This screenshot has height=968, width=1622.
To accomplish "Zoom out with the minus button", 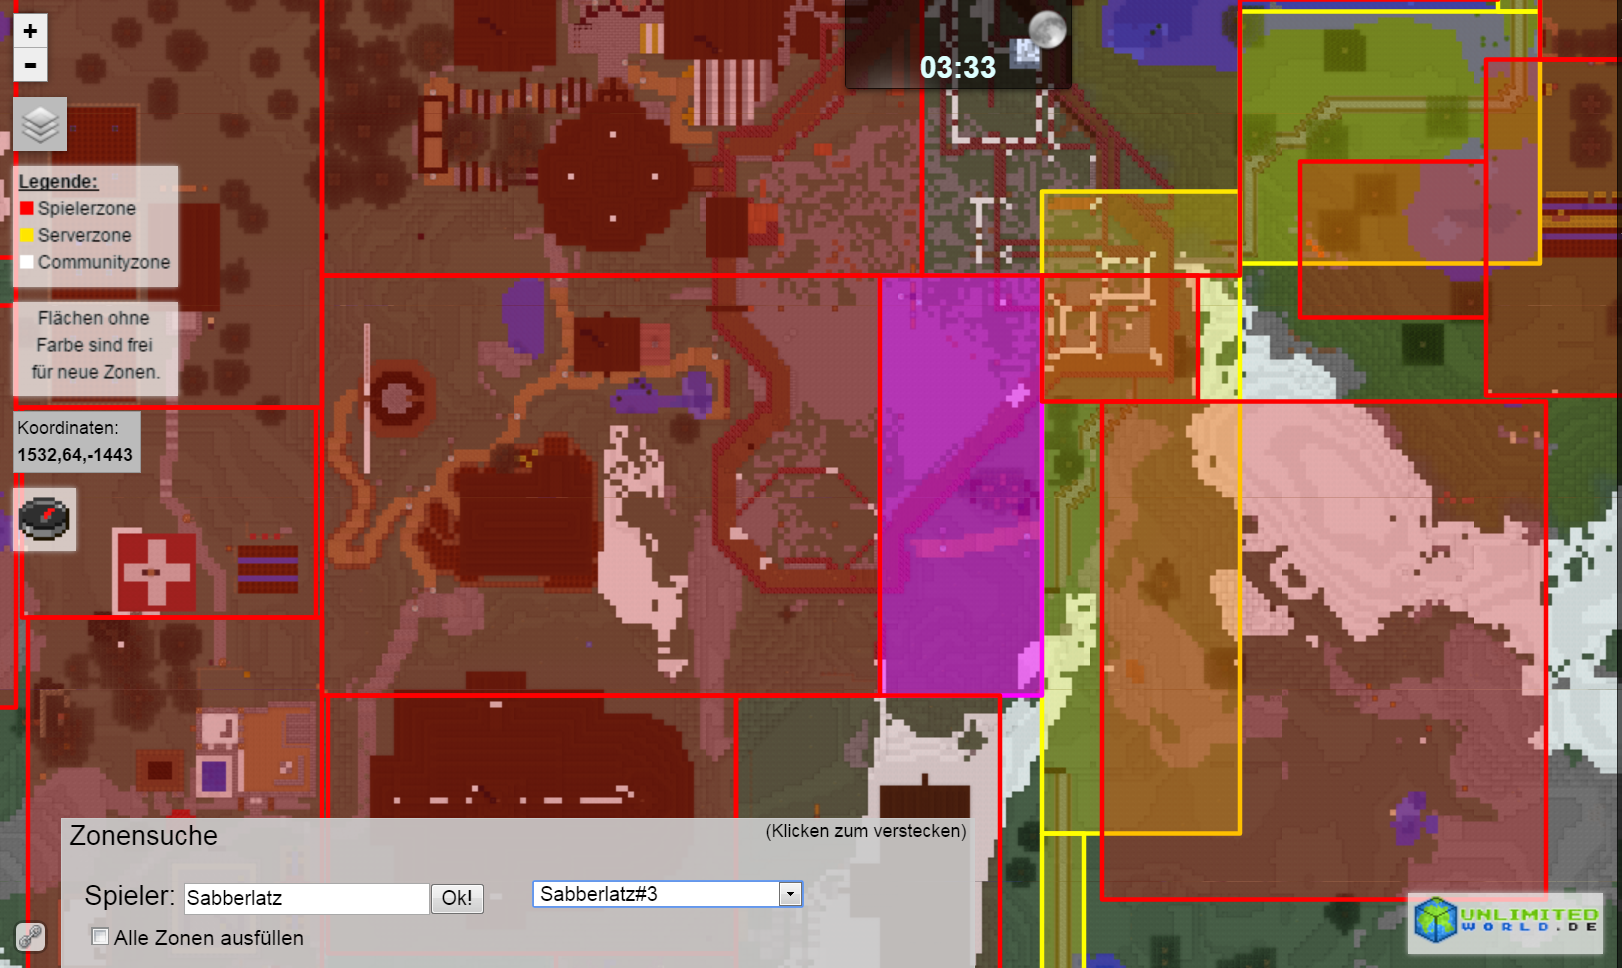I will (30, 65).
